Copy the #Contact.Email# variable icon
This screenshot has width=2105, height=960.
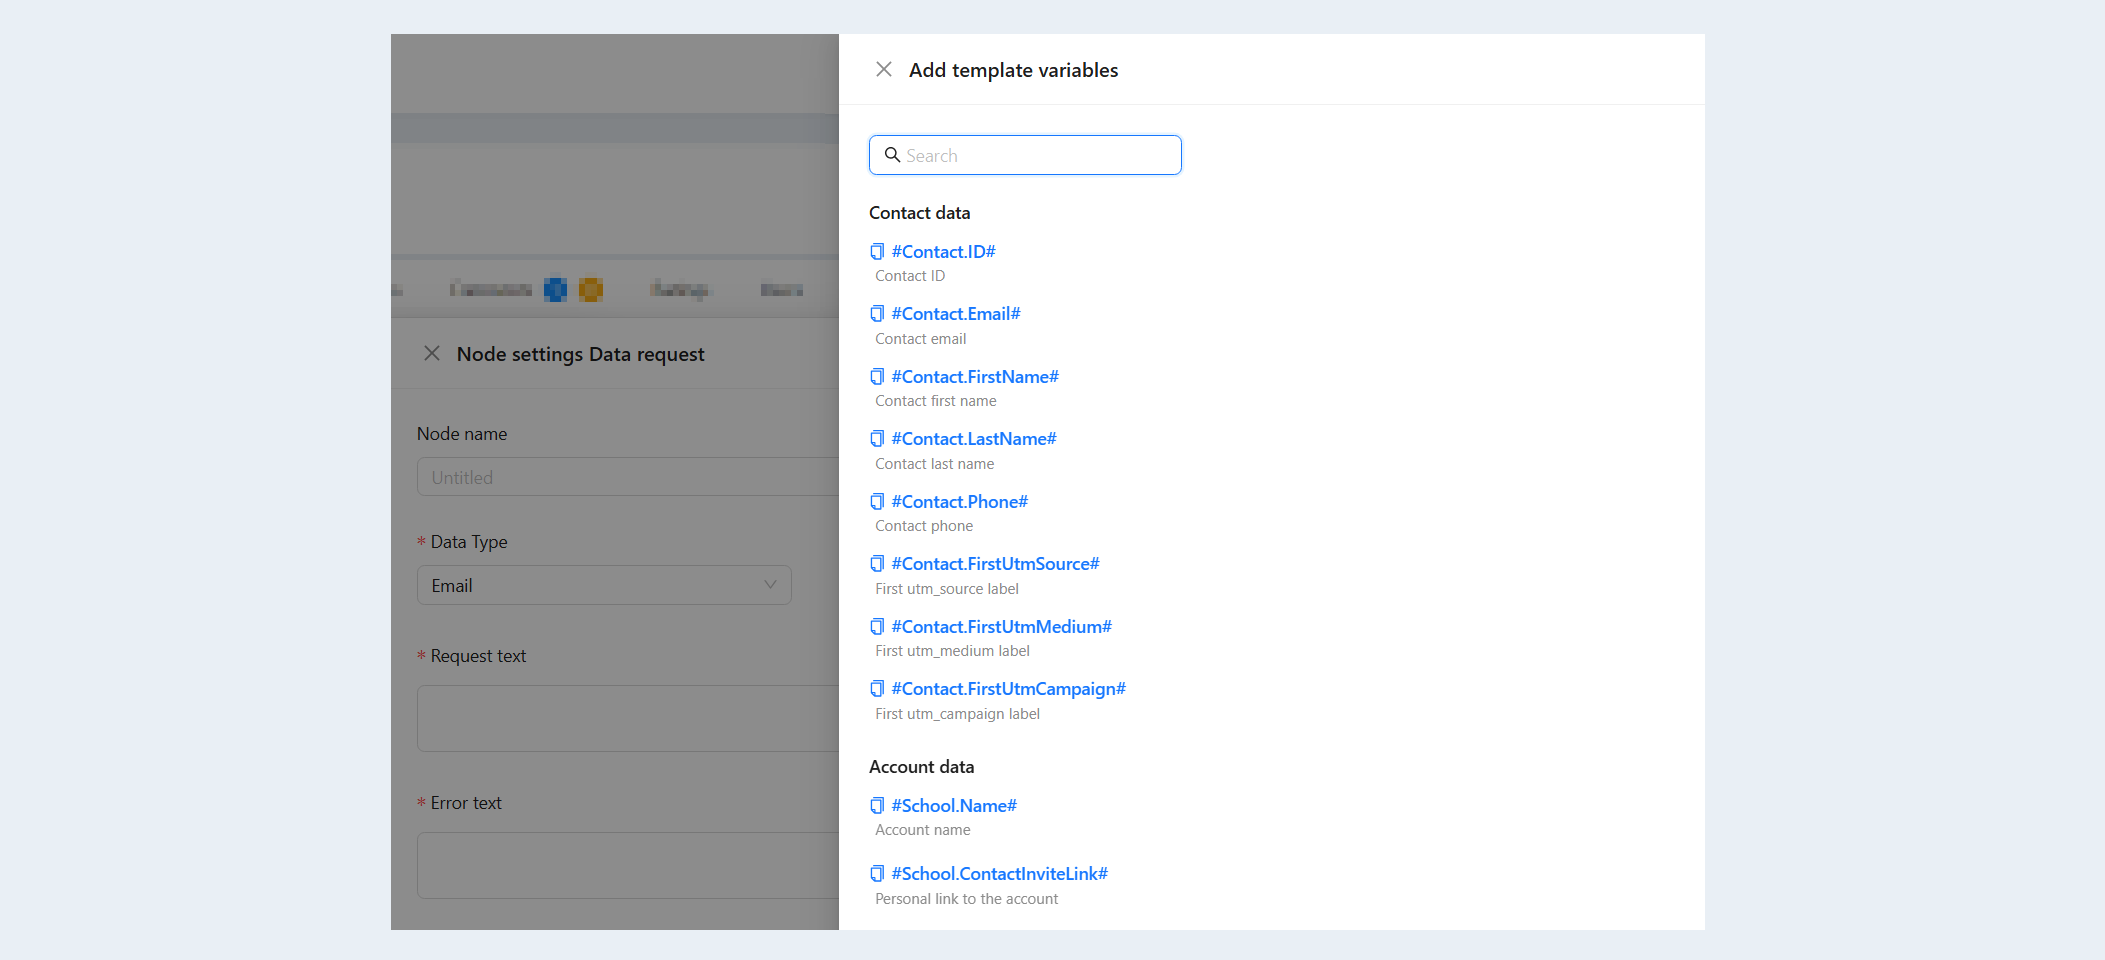pos(877,314)
